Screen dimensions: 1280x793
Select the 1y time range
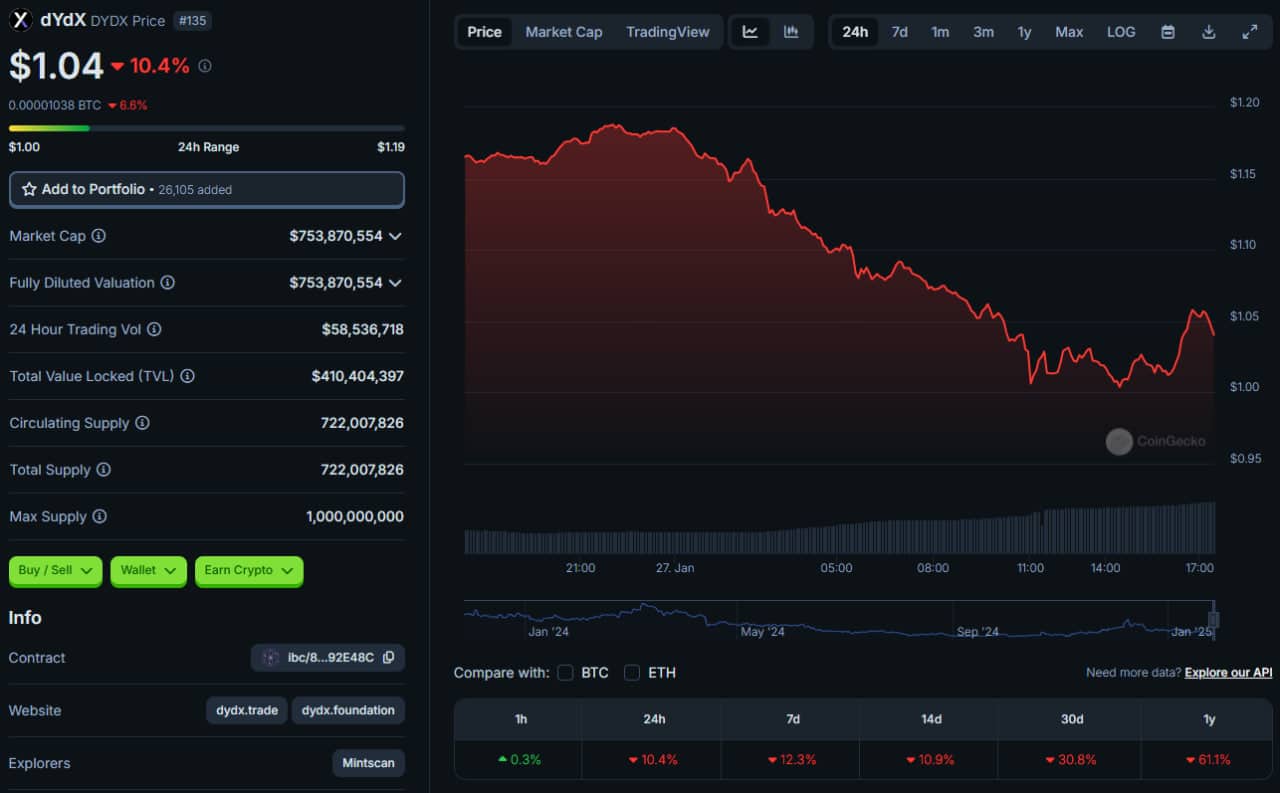coord(1025,32)
